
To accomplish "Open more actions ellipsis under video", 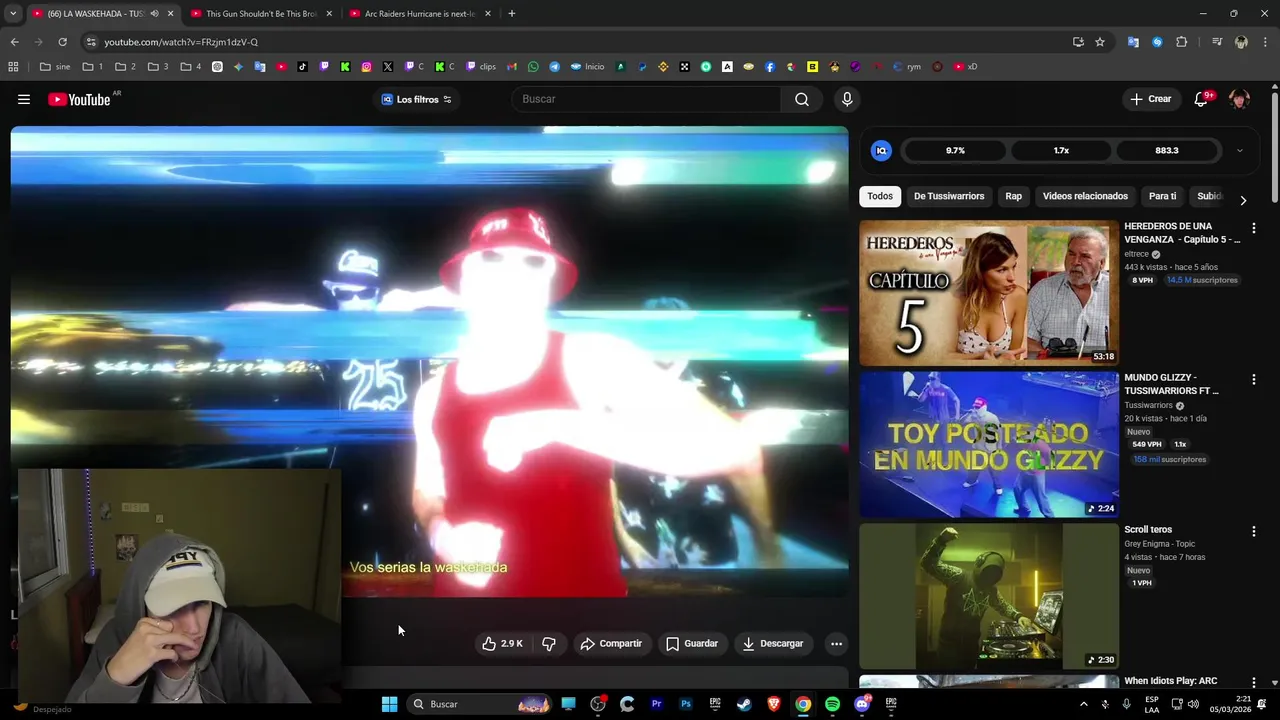I will tap(837, 643).
